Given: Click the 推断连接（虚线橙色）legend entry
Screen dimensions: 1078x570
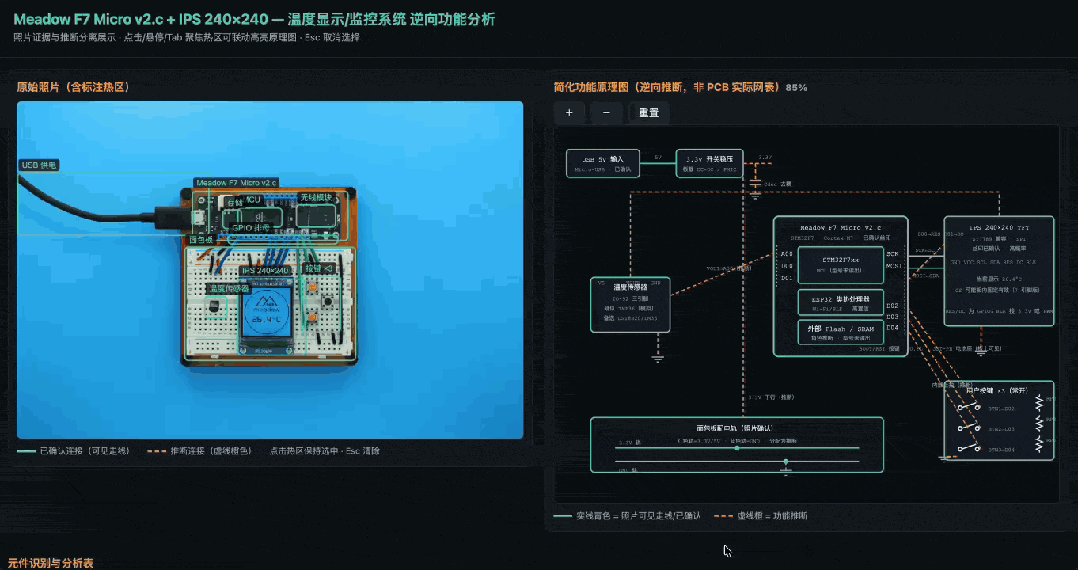Looking at the screenshot, I should point(201,451).
